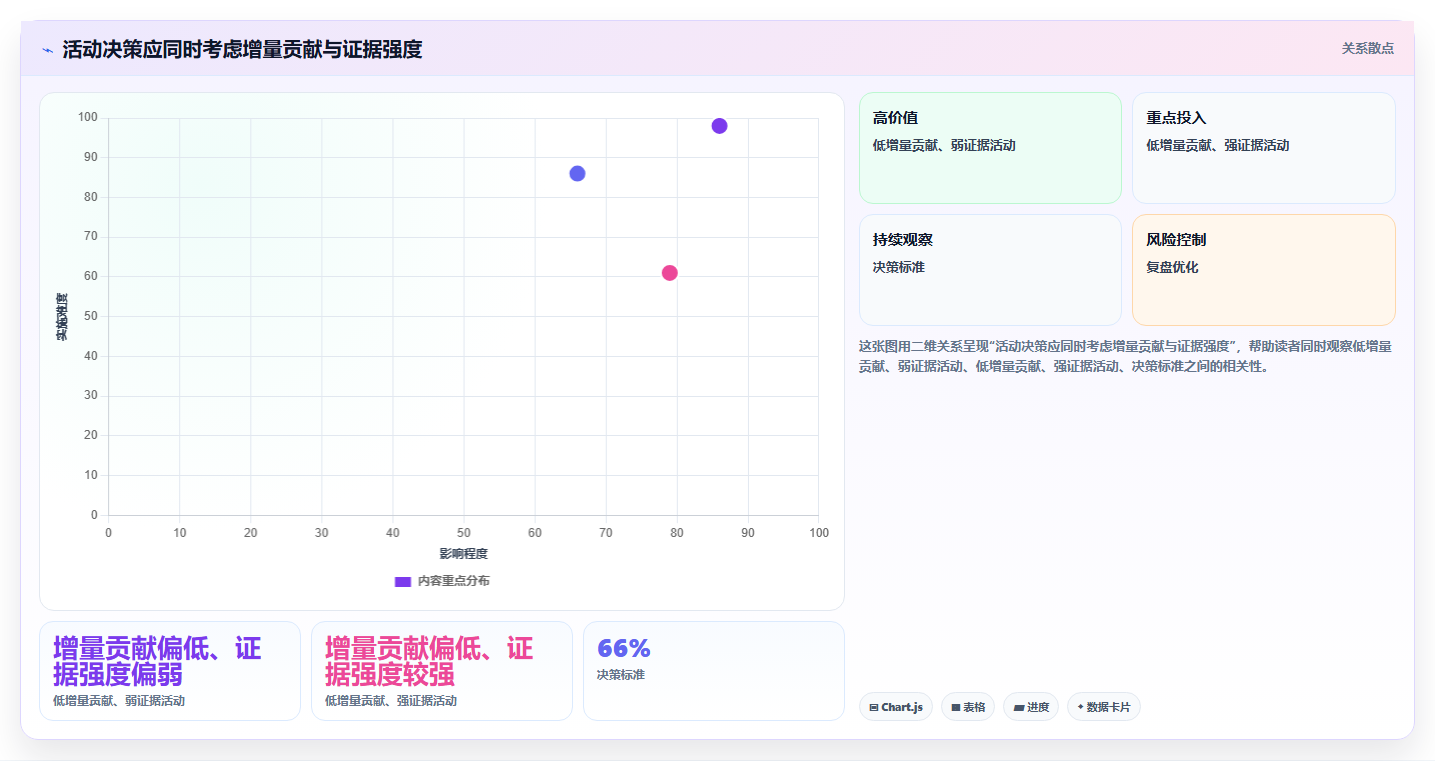
Task: Click the 表格 tag
Action: [968, 707]
